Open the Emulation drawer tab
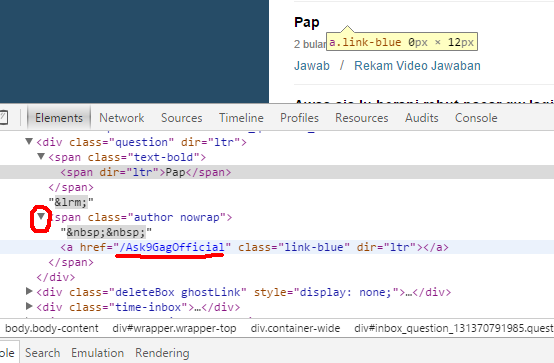Image resolution: width=554 pixels, height=363 pixels. click(98, 353)
